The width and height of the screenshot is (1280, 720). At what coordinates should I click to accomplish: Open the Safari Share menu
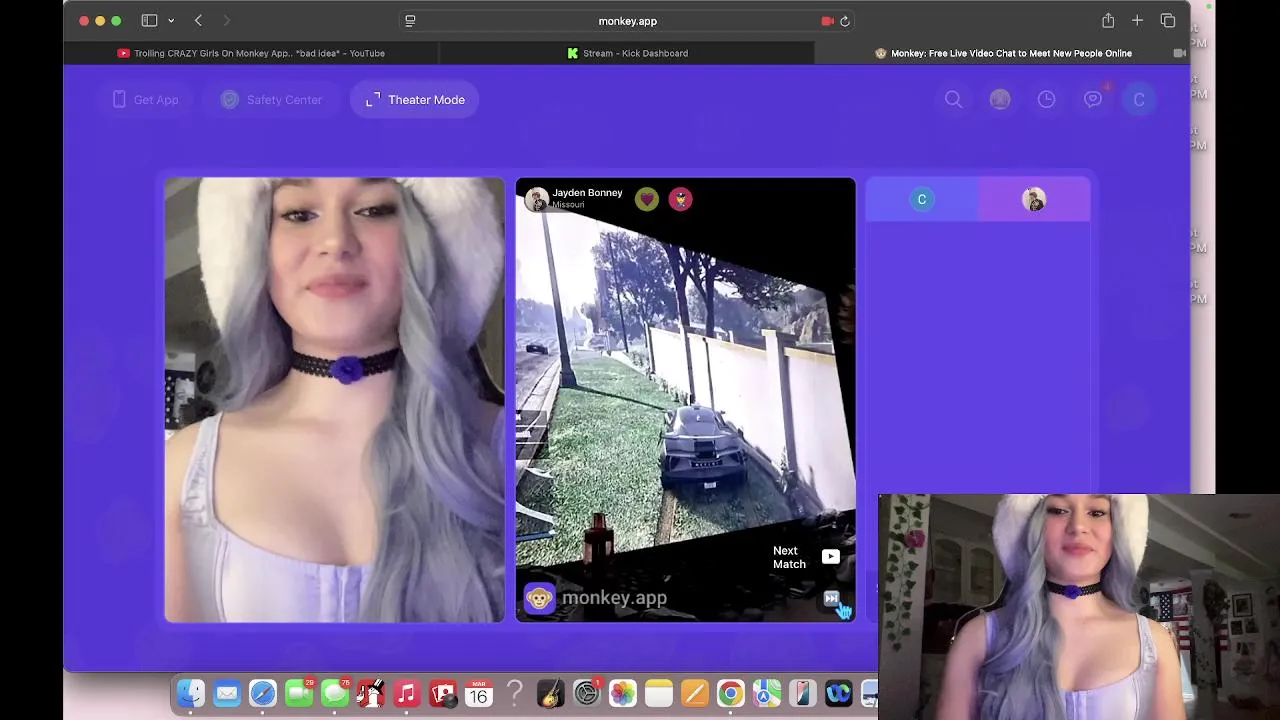pyautogui.click(x=1108, y=20)
